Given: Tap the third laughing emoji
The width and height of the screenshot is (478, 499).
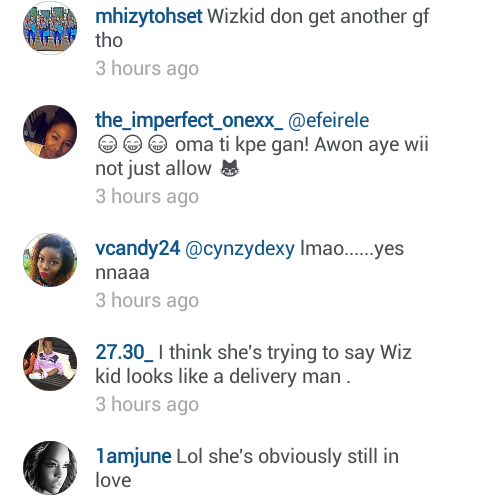Looking at the screenshot, I should [x=157, y=145].
